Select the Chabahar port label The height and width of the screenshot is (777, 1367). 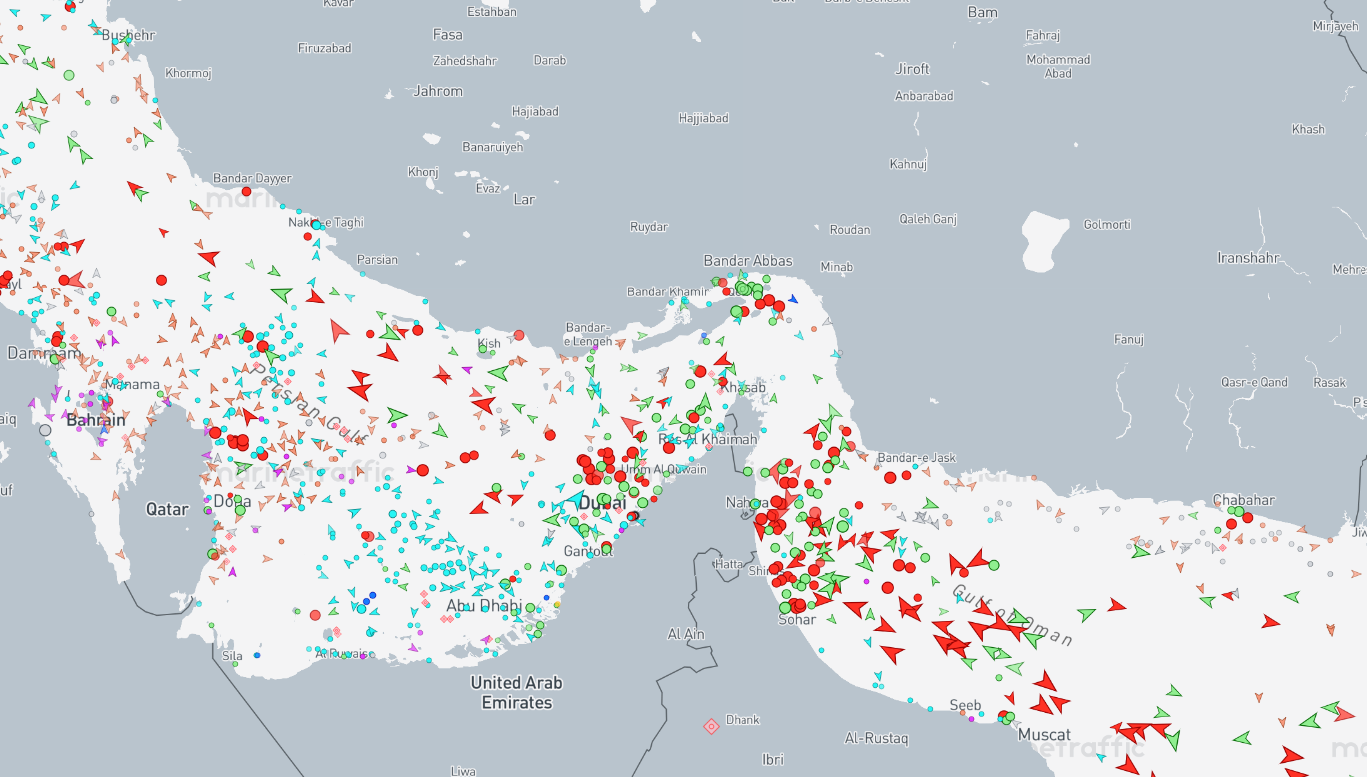[1243, 500]
